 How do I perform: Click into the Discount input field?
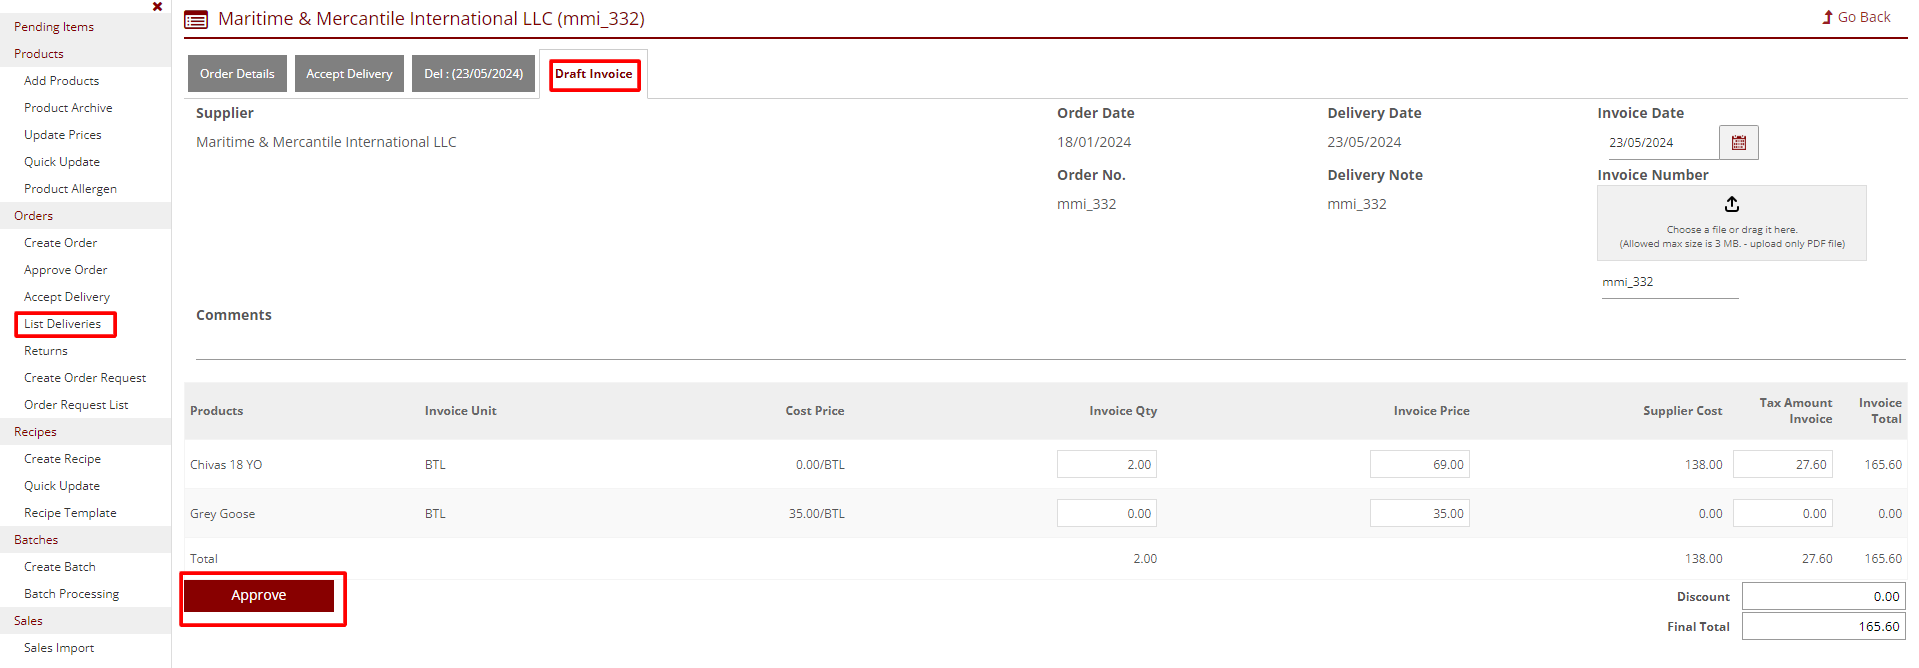tap(1822, 597)
